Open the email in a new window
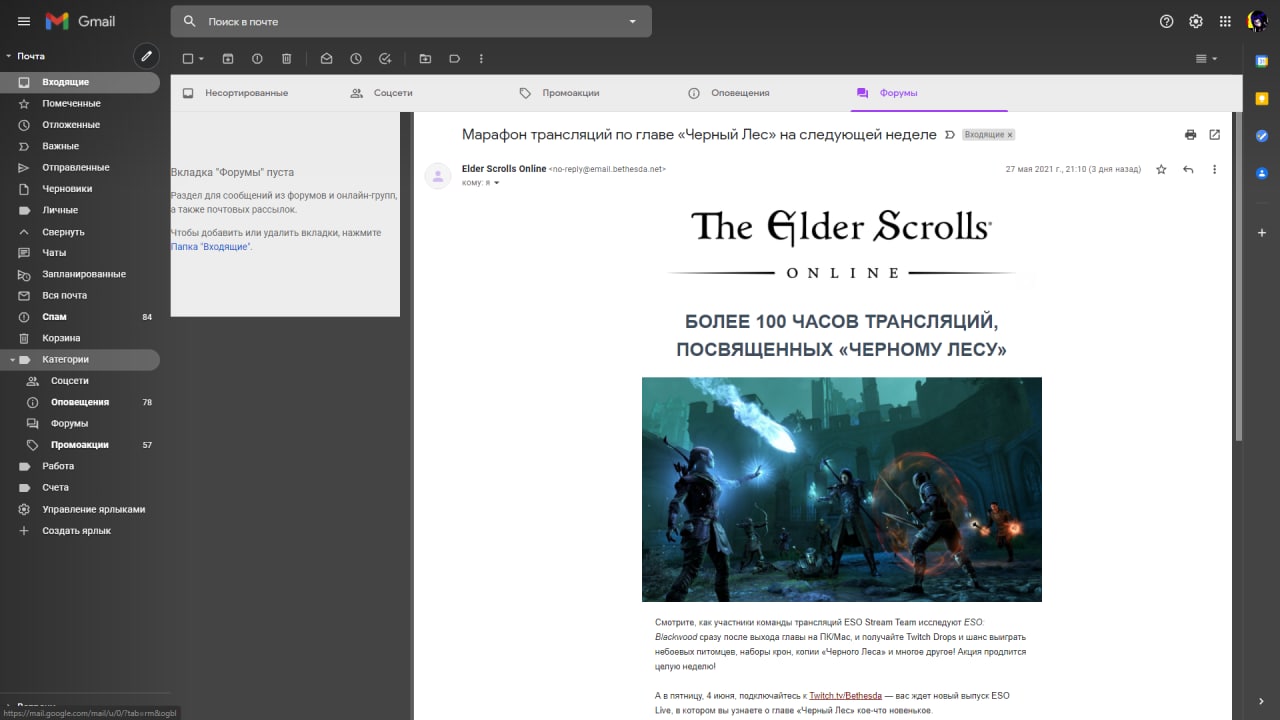Viewport: 1280px width, 720px height. click(1215, 134)
